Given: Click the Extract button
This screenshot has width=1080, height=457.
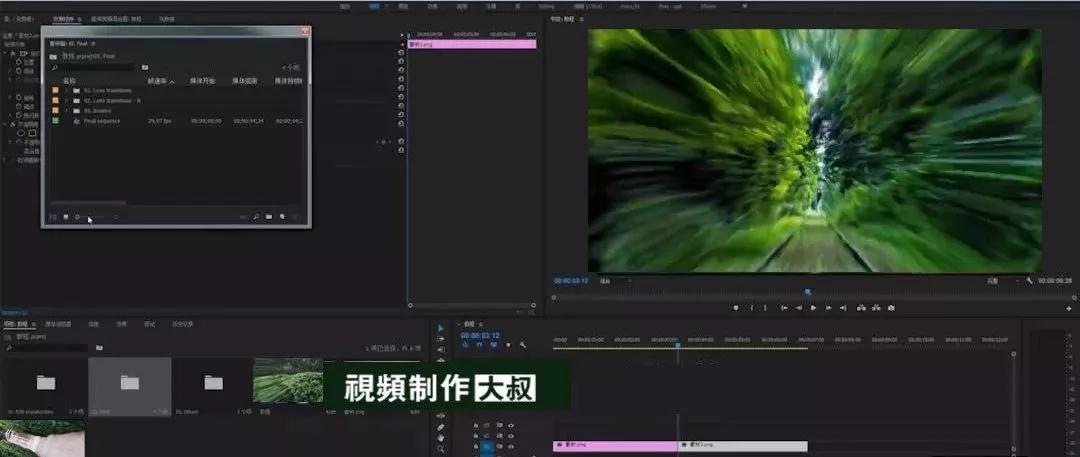Looking at the screenshot, I should point(876,308).
